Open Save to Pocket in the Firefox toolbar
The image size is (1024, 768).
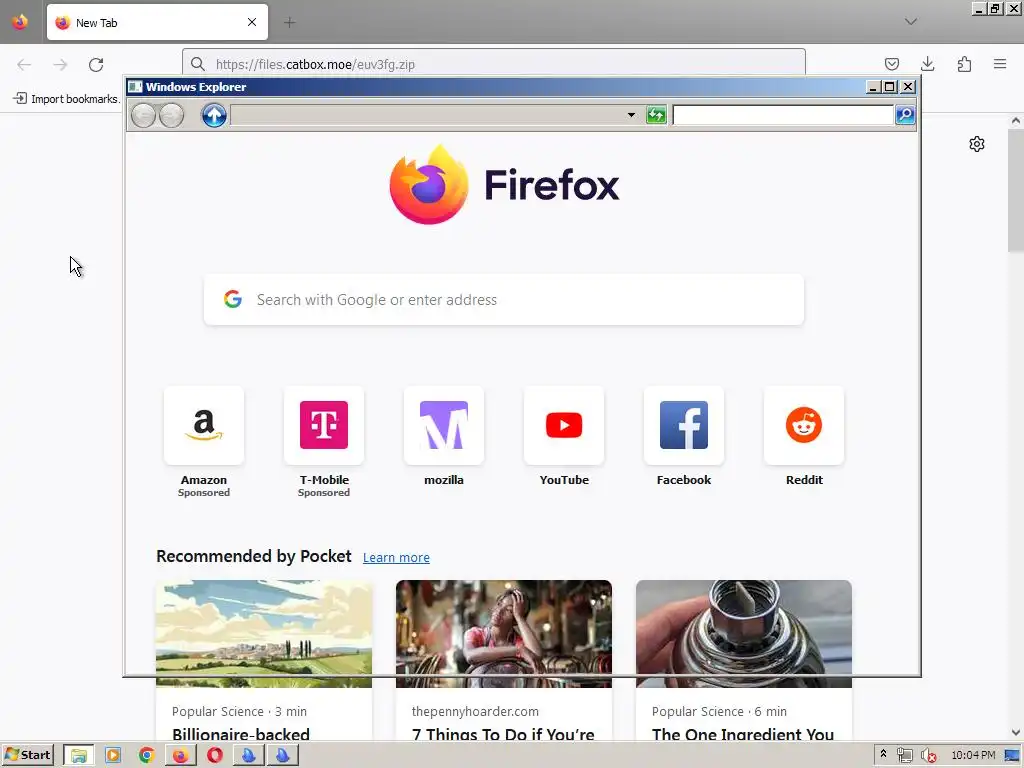(891, 64)
